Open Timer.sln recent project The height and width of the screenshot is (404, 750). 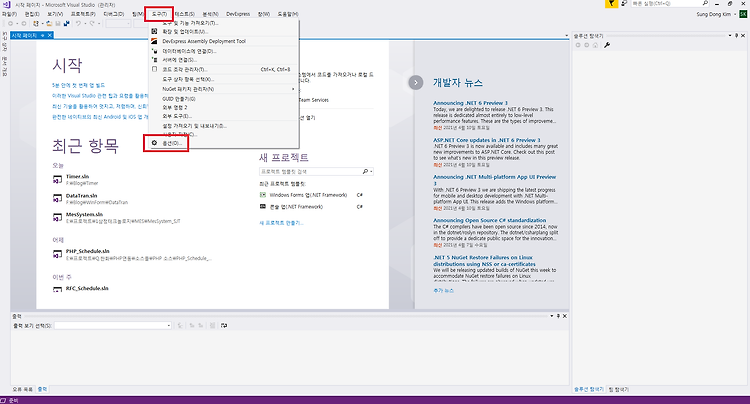[77, 177]
